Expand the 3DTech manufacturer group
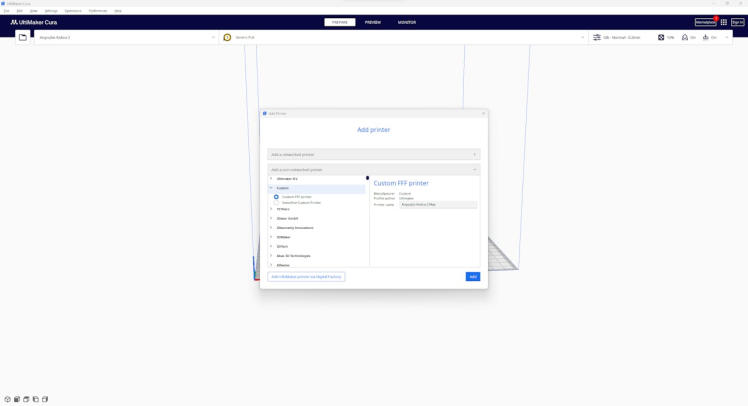 pyautogui.click(x=271, y=246)
